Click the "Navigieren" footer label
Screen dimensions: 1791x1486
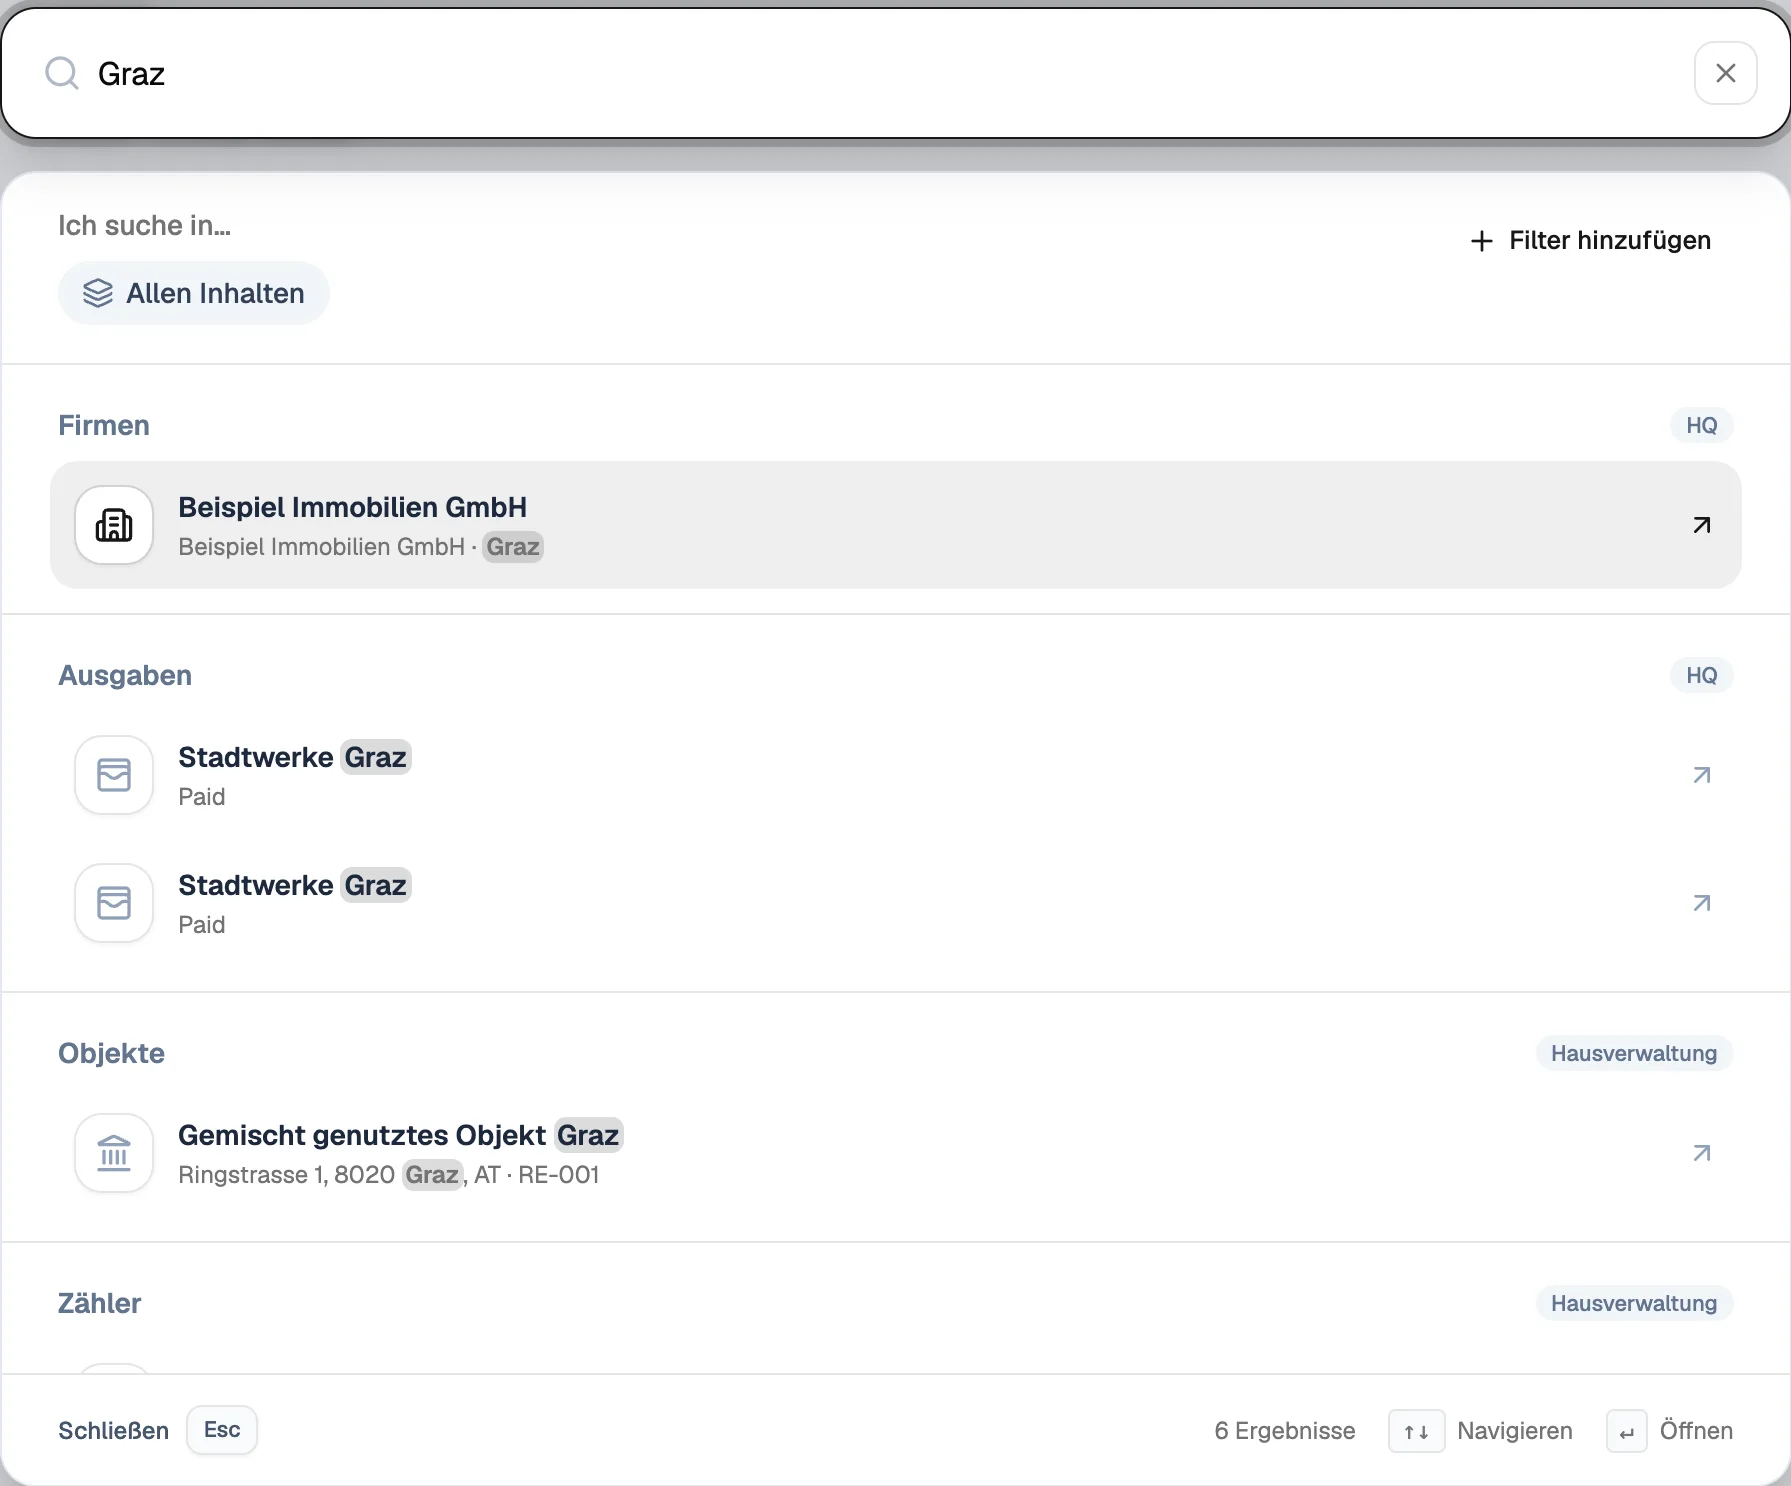tap(1515, 1430)
